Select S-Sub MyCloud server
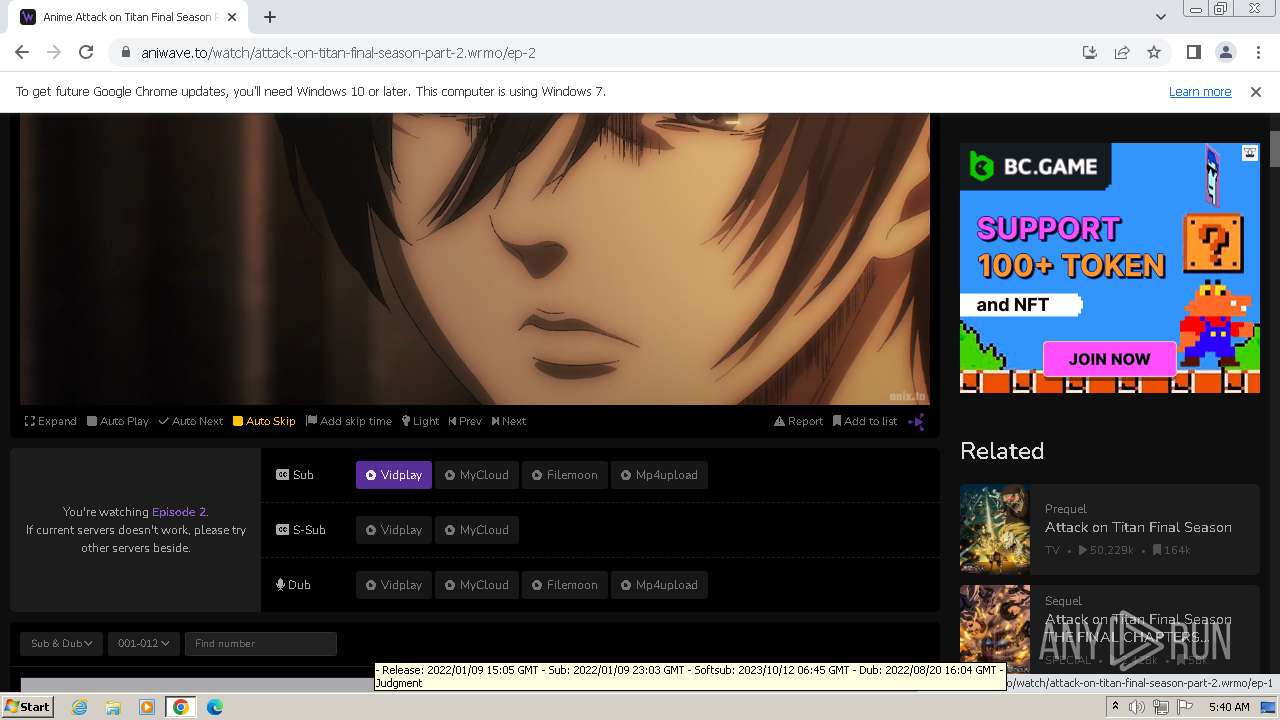1280x720 pixels. coord(477,530)
